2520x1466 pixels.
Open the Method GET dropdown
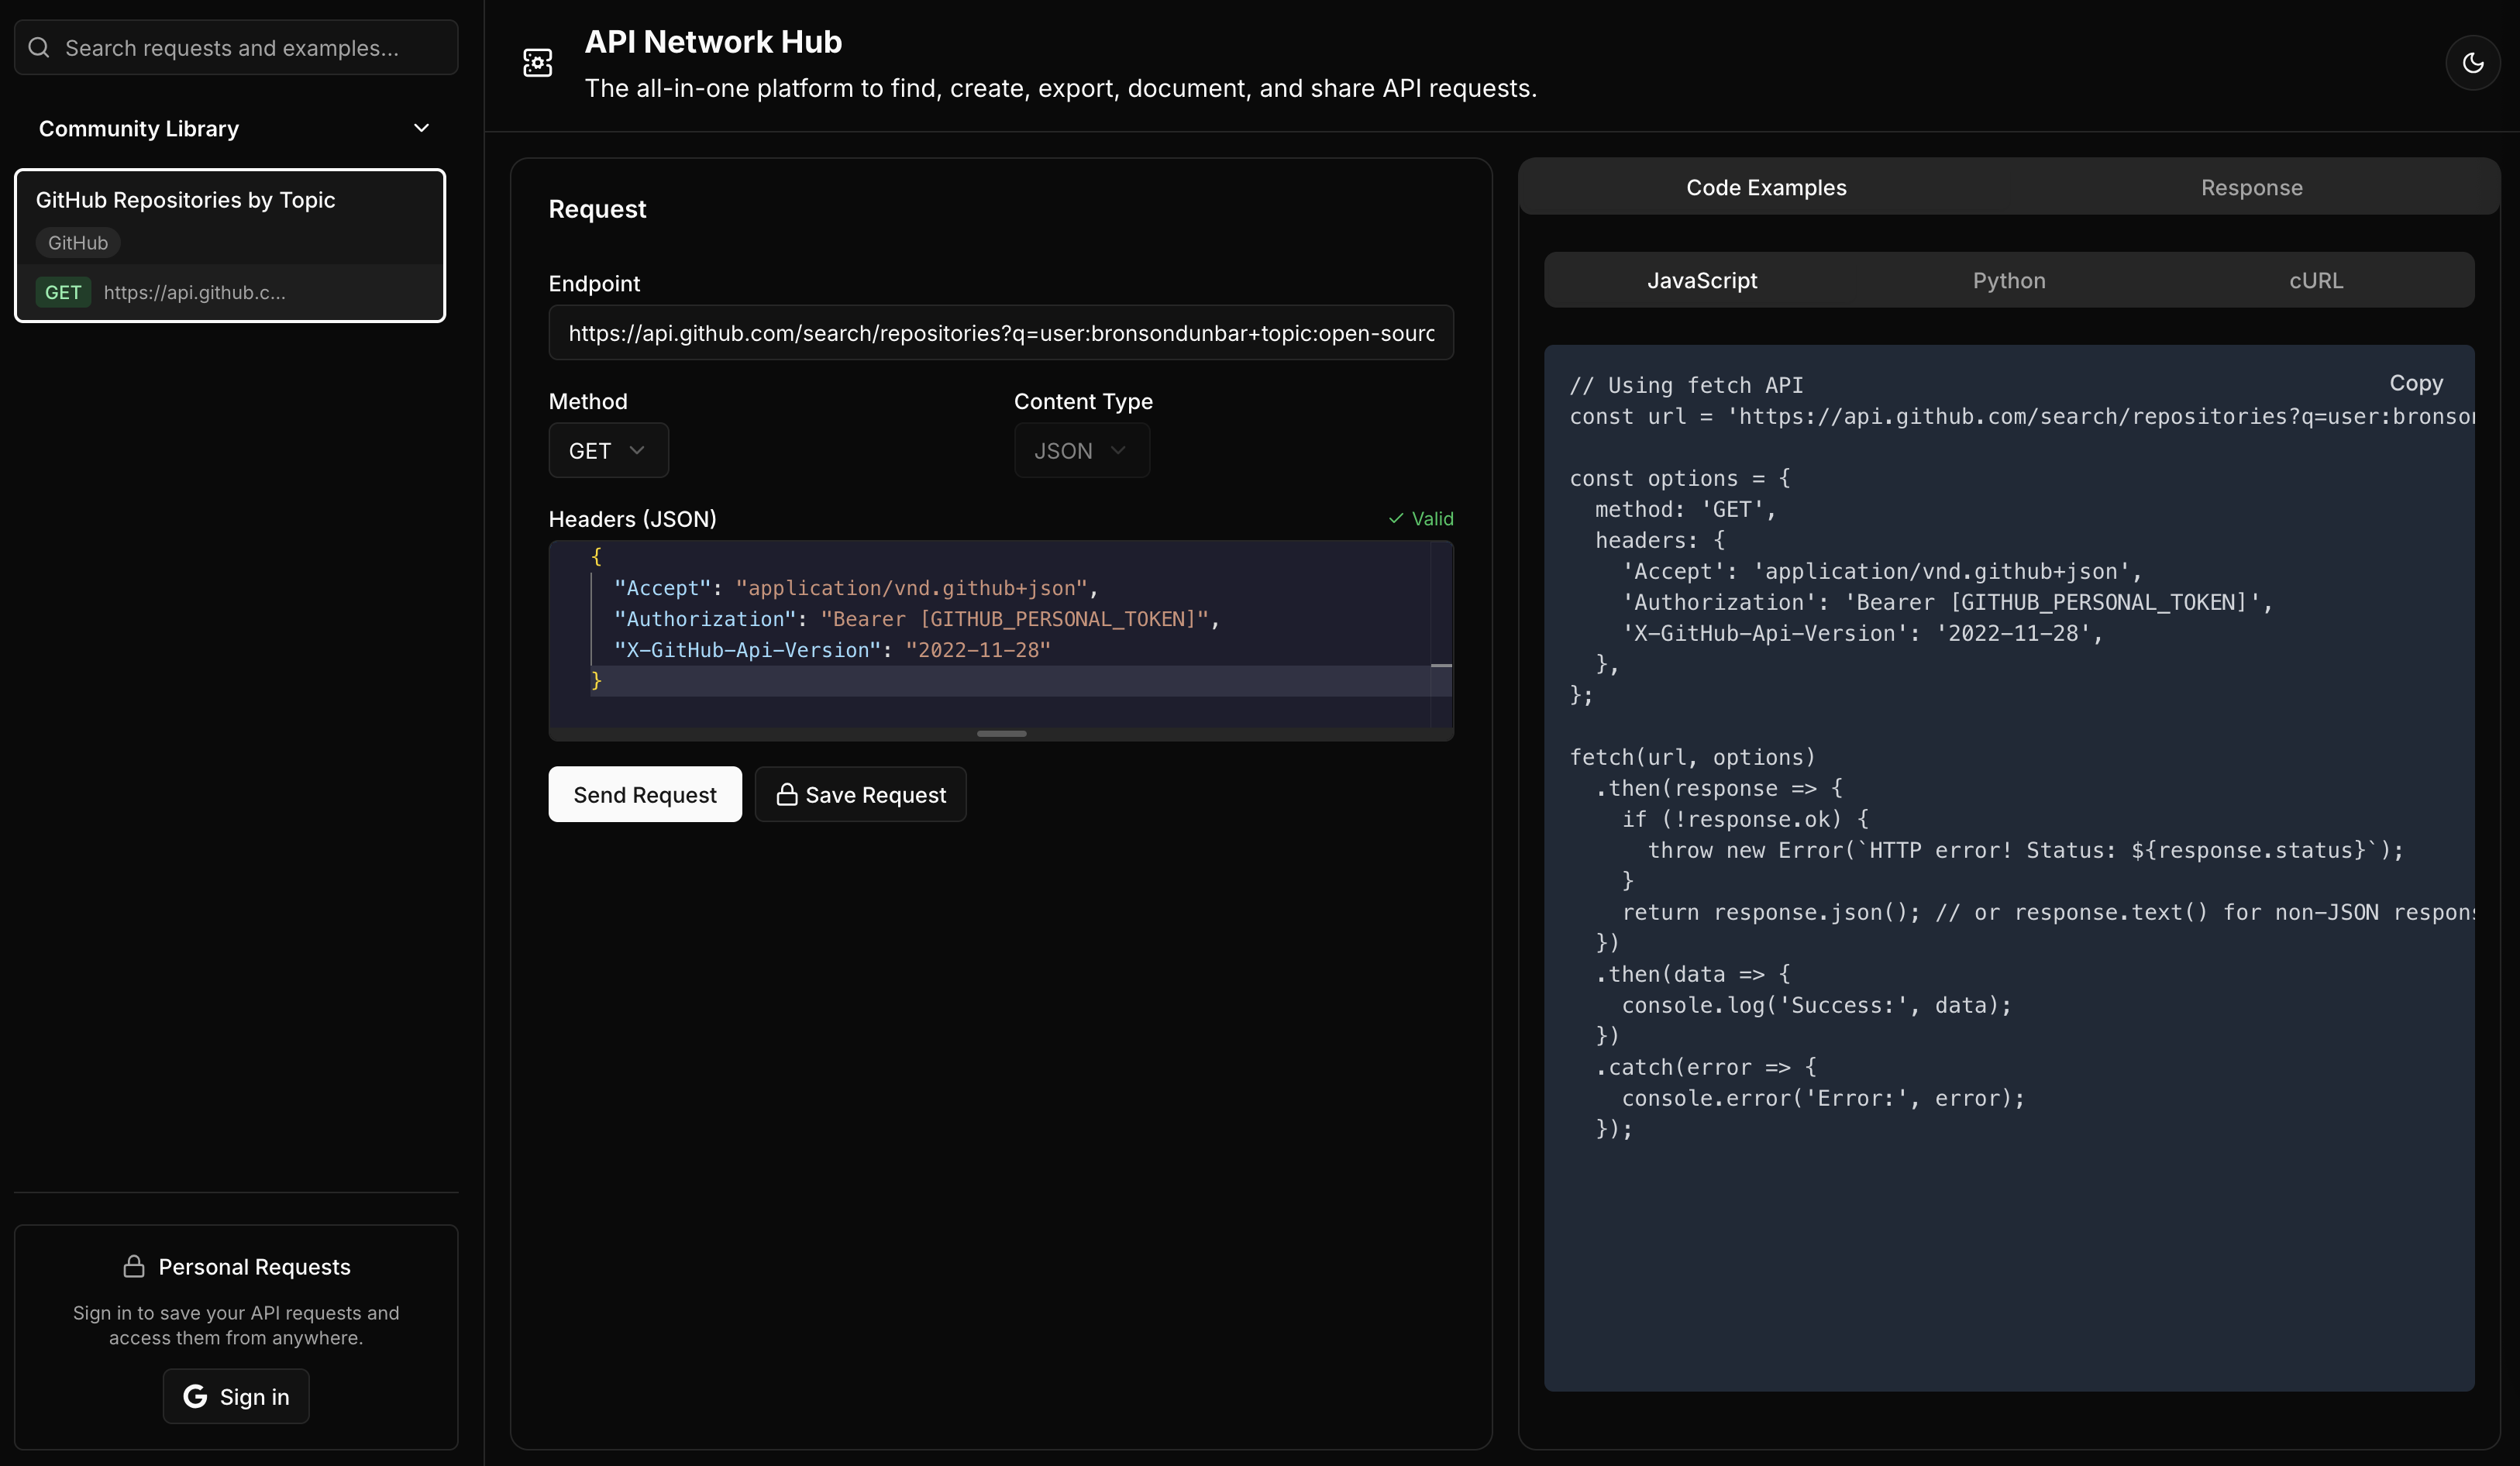(607, 450)
